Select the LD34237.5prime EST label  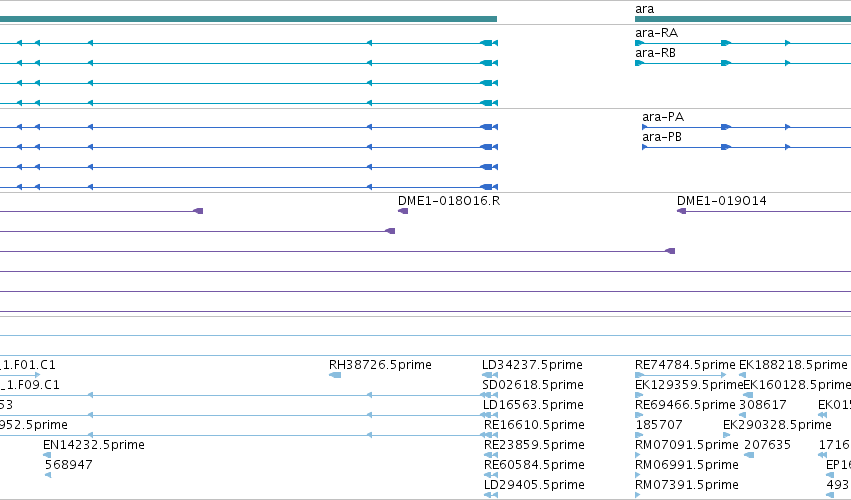532,365
